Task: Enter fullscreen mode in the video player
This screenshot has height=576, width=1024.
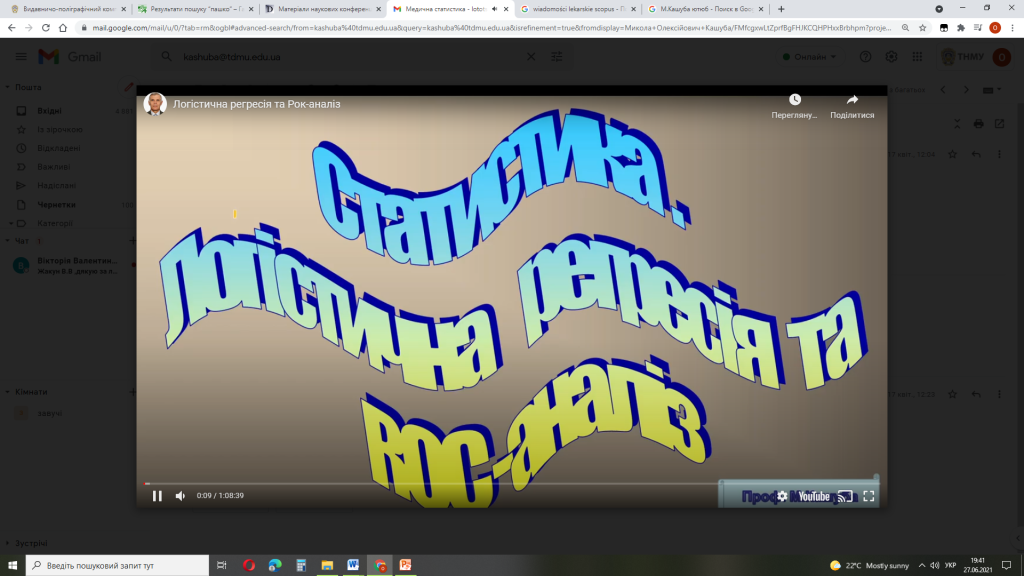Action: (869, 496)
